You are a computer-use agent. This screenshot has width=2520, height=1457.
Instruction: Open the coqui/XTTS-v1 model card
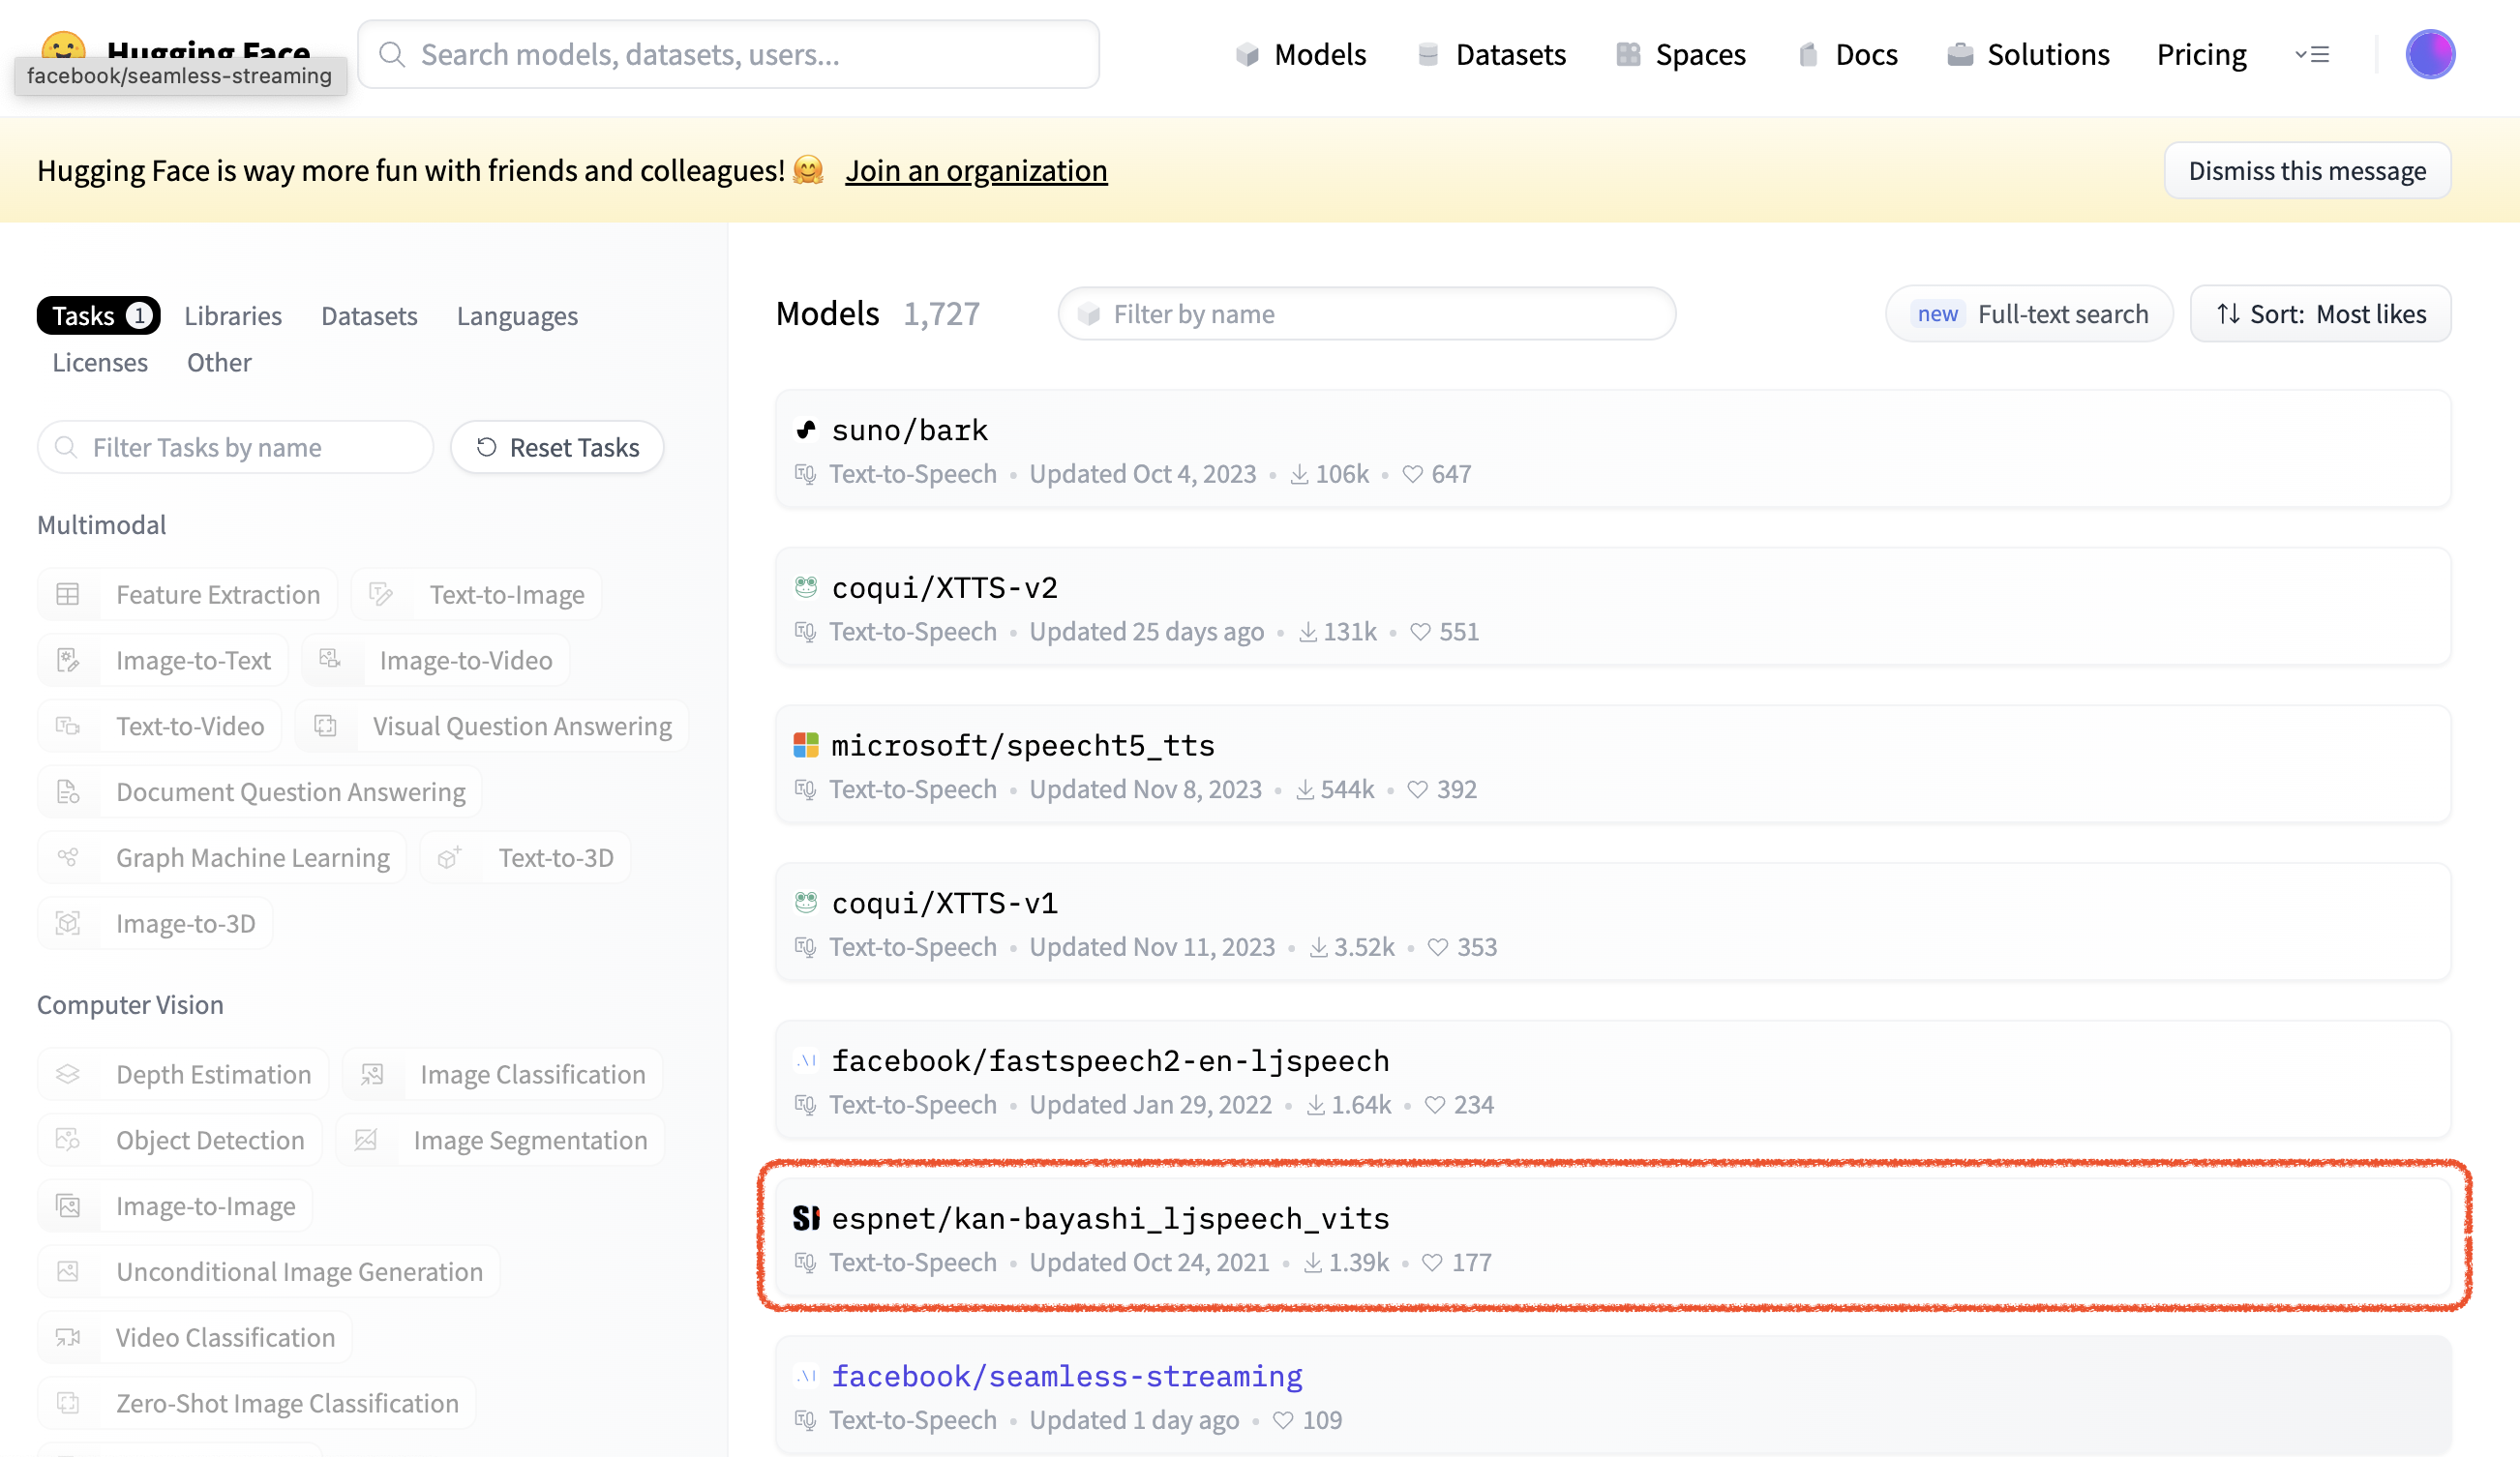[1613, 922]
